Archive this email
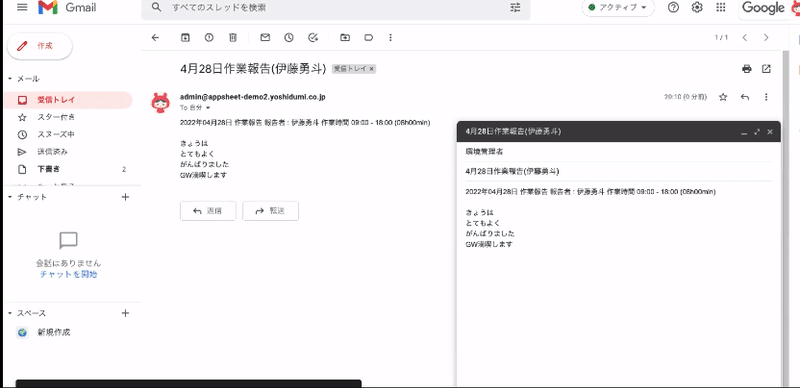 coord(185,37)
